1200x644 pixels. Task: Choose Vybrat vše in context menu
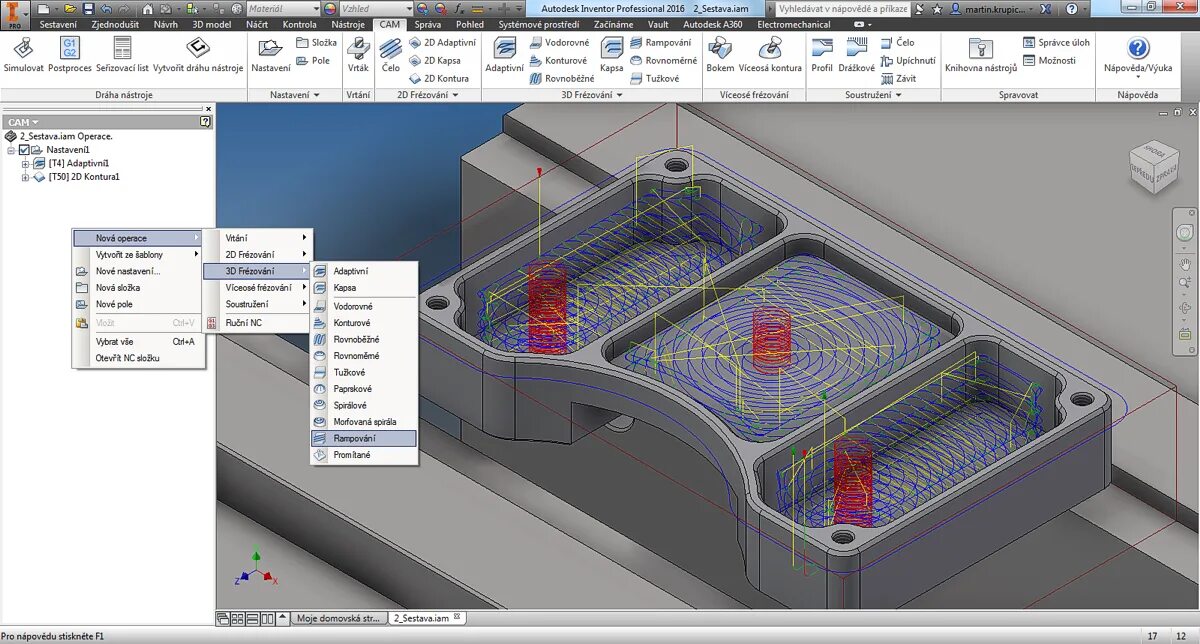[139, 341]
